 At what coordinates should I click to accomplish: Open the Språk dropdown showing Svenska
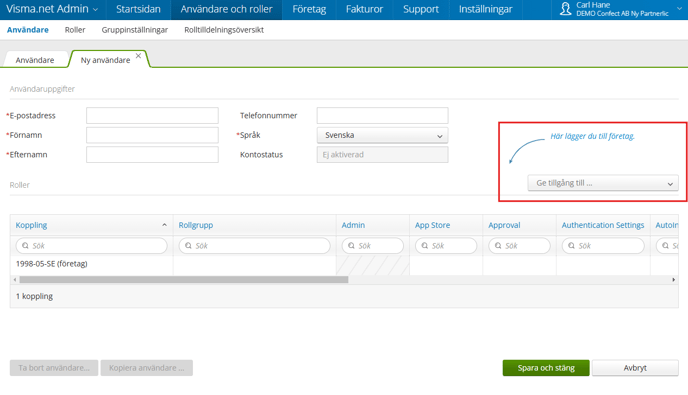point(383,135)
